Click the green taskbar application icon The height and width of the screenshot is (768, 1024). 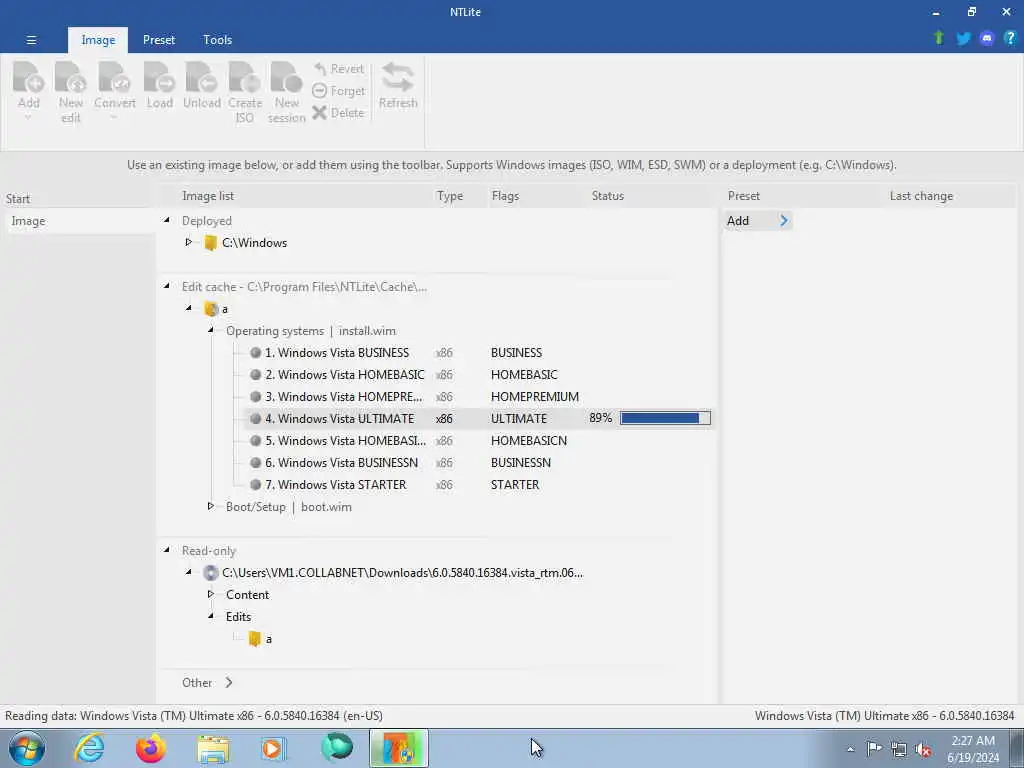pyautogui.click(x=337, y=748)
